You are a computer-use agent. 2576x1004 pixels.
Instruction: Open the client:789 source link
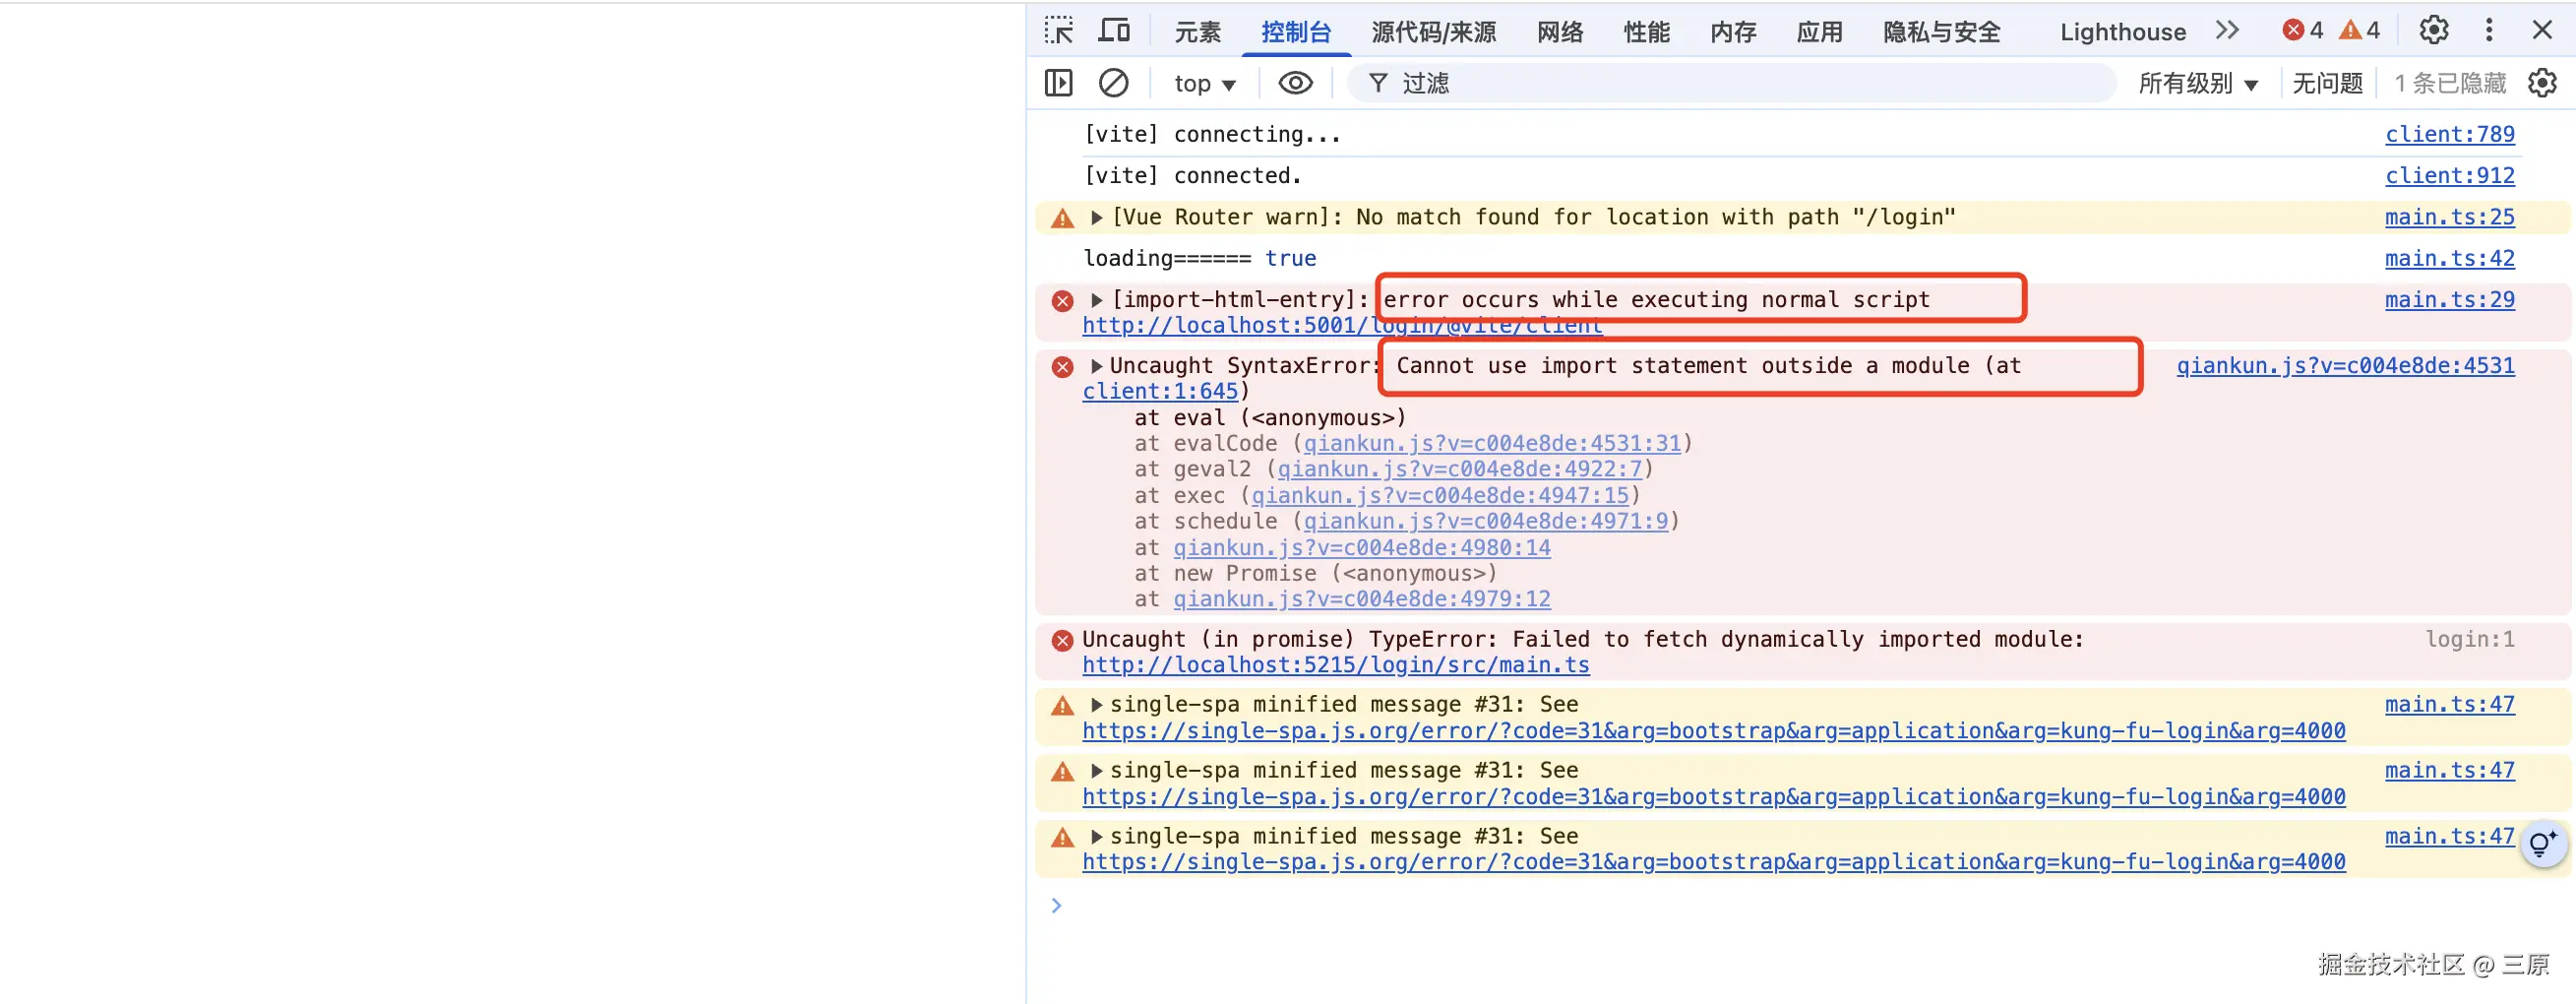(x=2449, y=134)
